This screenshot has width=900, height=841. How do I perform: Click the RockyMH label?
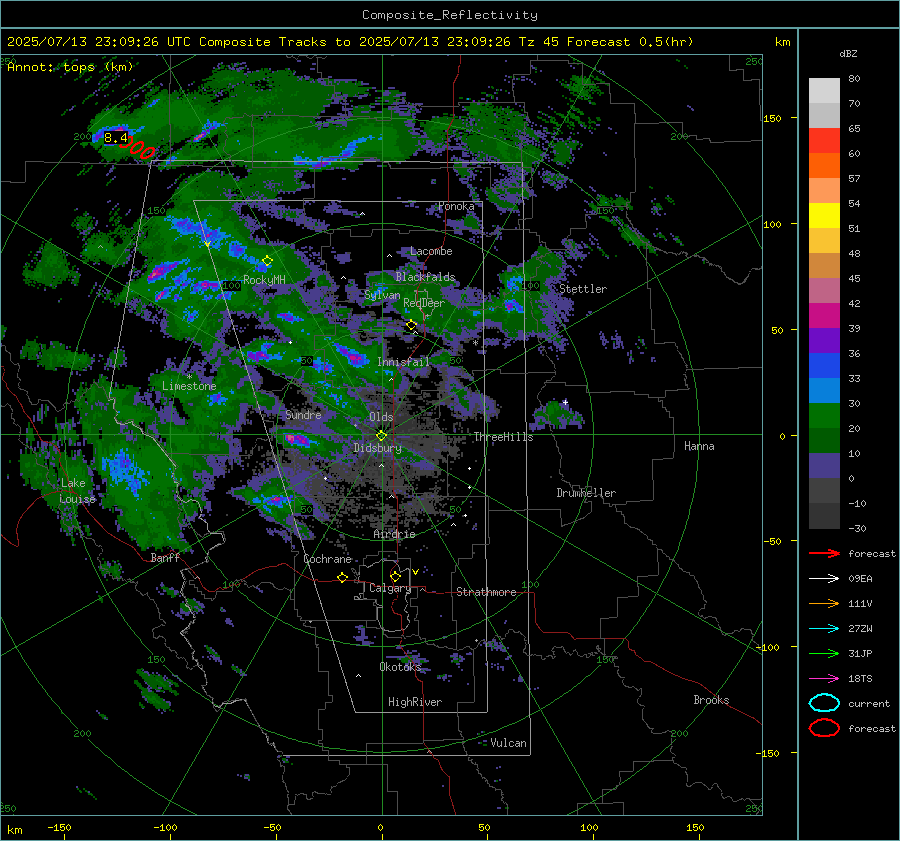pyautogui.click(x=264, y=280)
